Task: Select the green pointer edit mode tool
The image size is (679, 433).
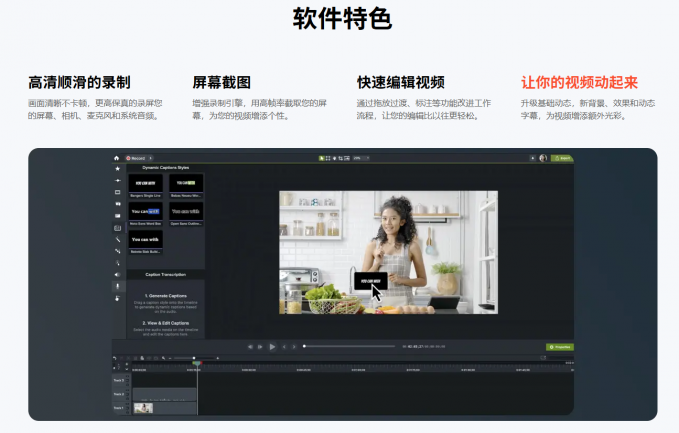Action: (322, 158)
